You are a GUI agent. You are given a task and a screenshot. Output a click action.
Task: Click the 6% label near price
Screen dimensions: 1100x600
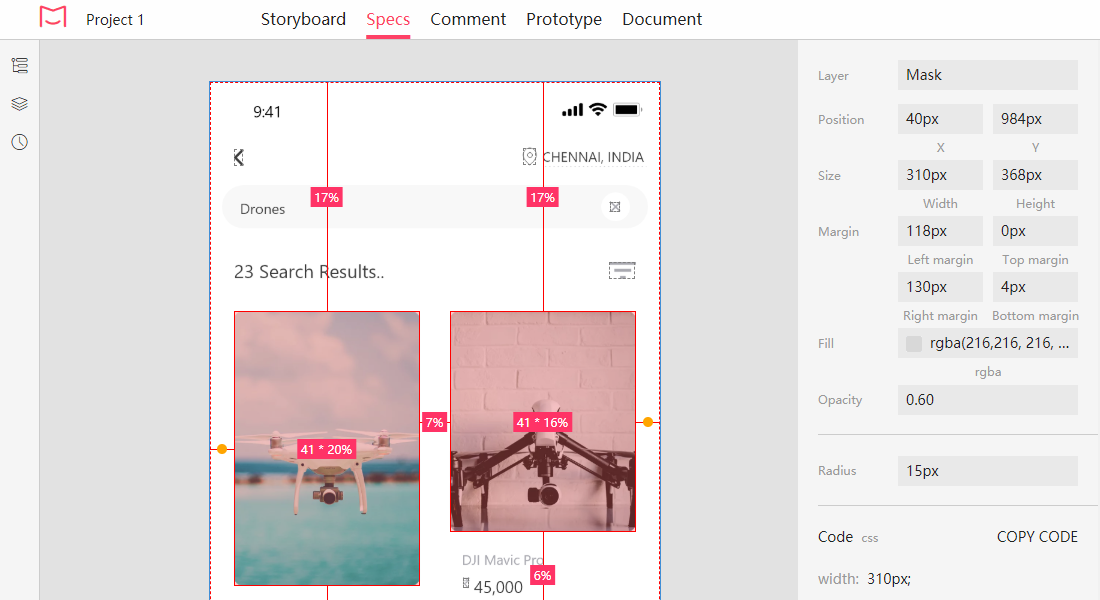coord(542,575)
